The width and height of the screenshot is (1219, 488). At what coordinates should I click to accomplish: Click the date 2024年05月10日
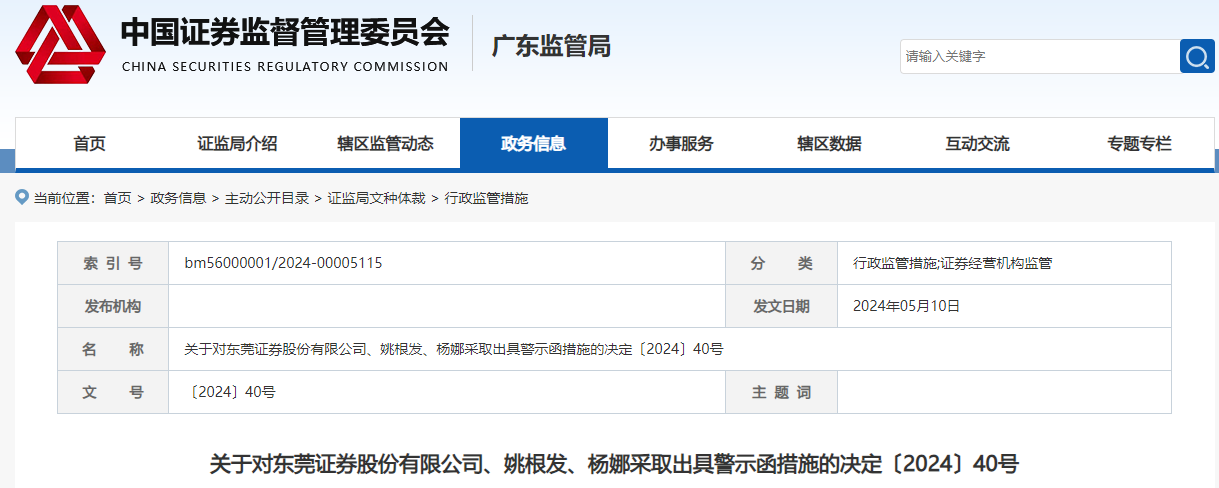[906, 306]
